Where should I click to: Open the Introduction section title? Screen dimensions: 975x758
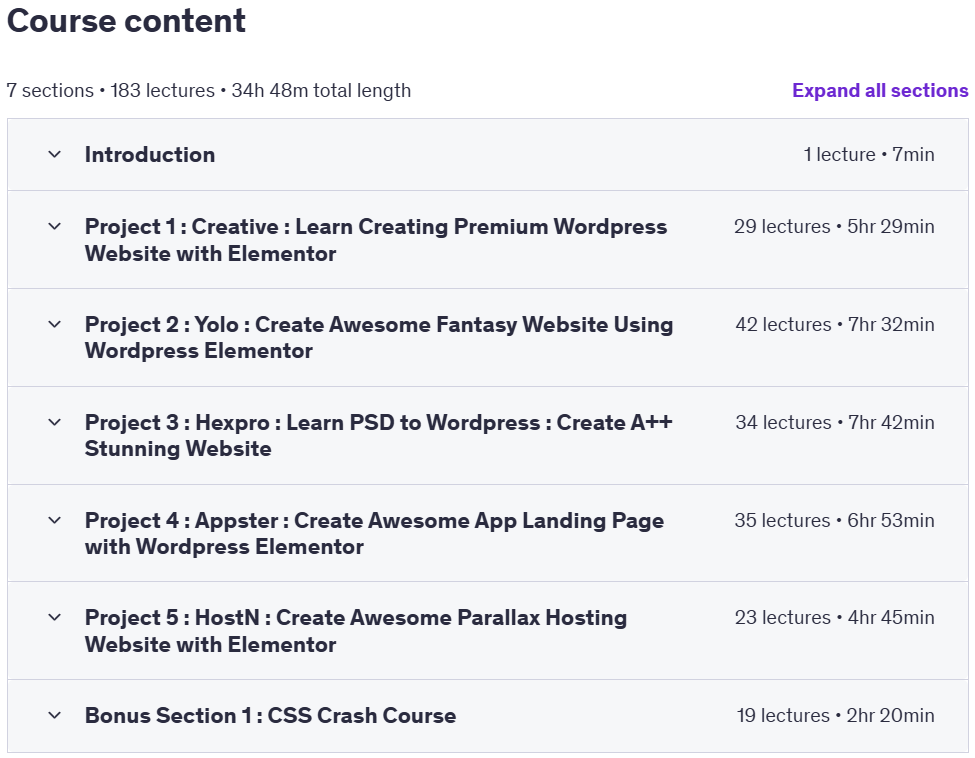150,155
